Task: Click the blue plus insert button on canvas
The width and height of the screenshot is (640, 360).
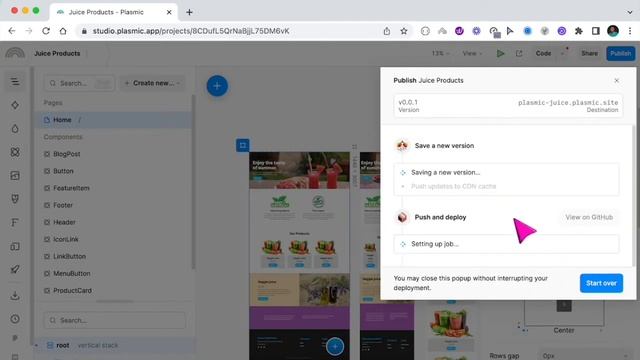Action: [x=217, y=86]
